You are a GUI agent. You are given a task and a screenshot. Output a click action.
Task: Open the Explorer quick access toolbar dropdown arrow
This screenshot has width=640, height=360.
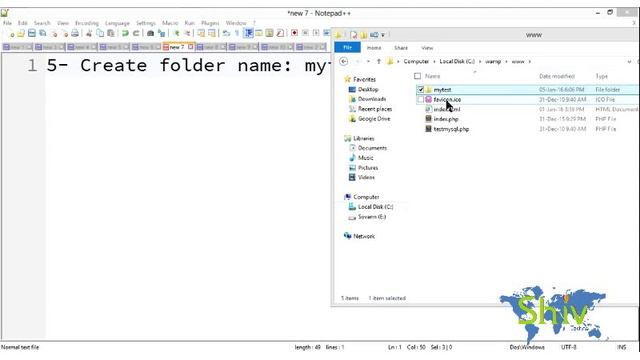383,36
